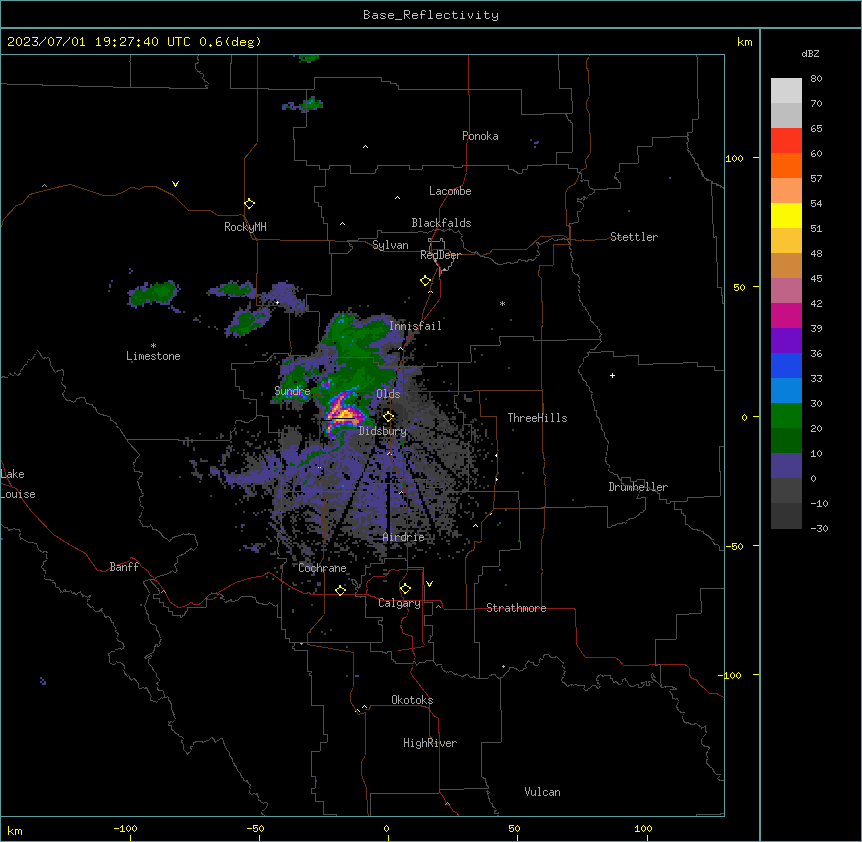Click the Cochrane map label
Viewport: 862px width, 842px height.
click(322, 568)
